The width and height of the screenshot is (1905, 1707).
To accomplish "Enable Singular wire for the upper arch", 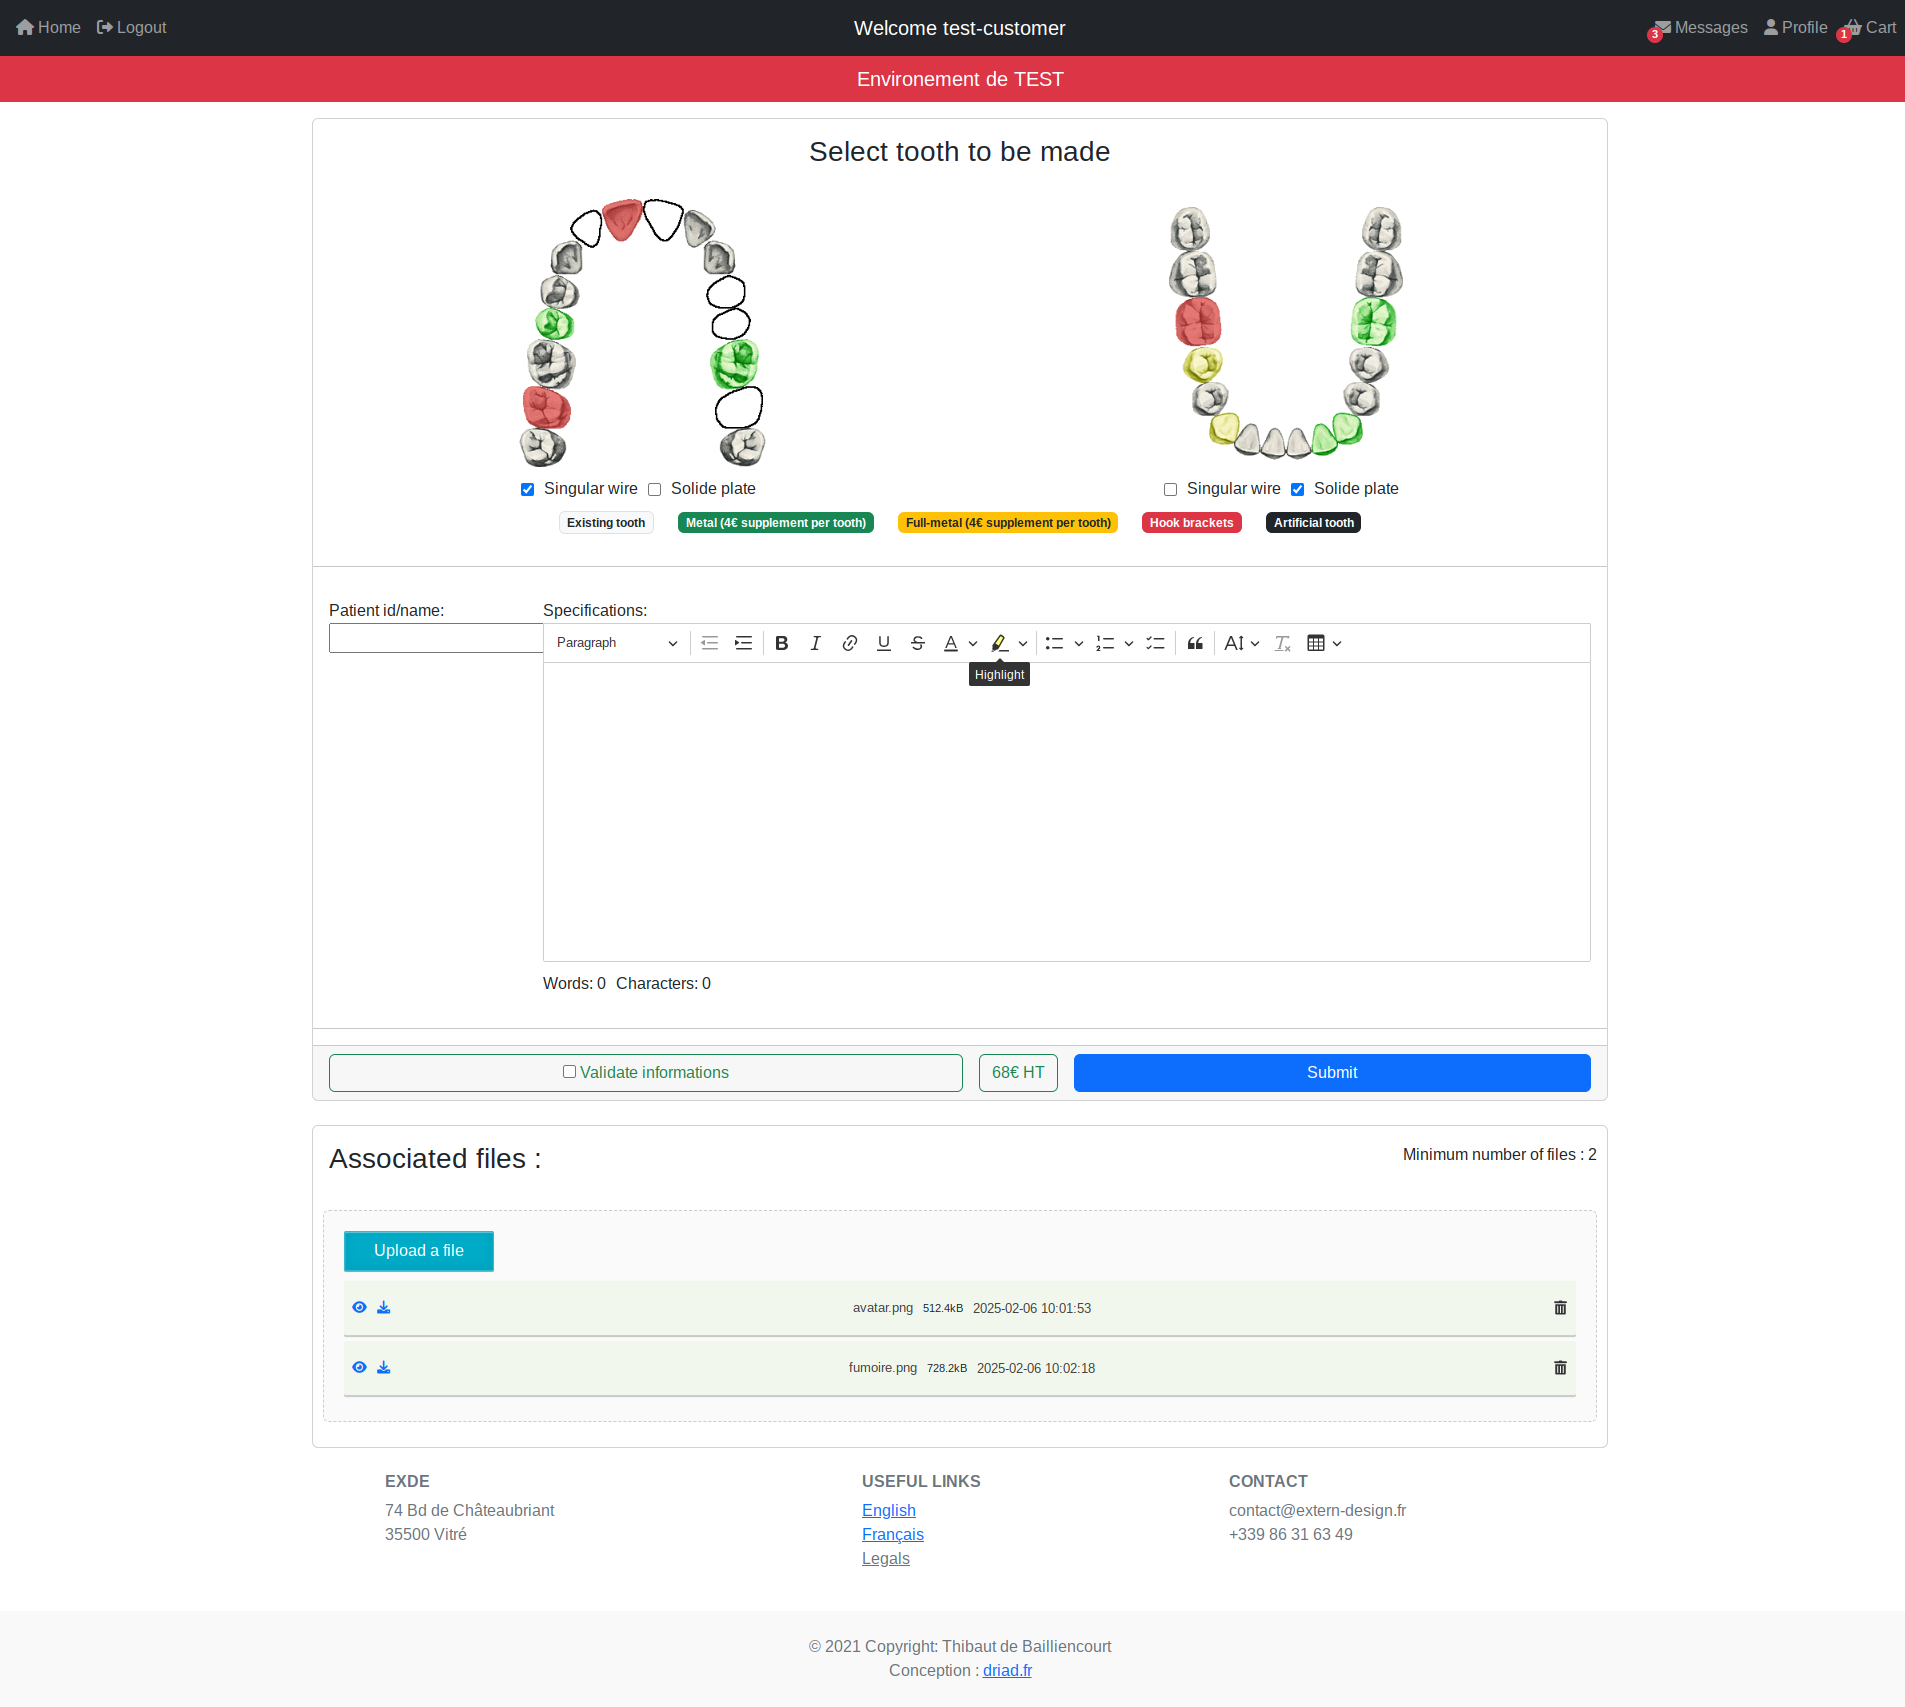I will 527,489.
